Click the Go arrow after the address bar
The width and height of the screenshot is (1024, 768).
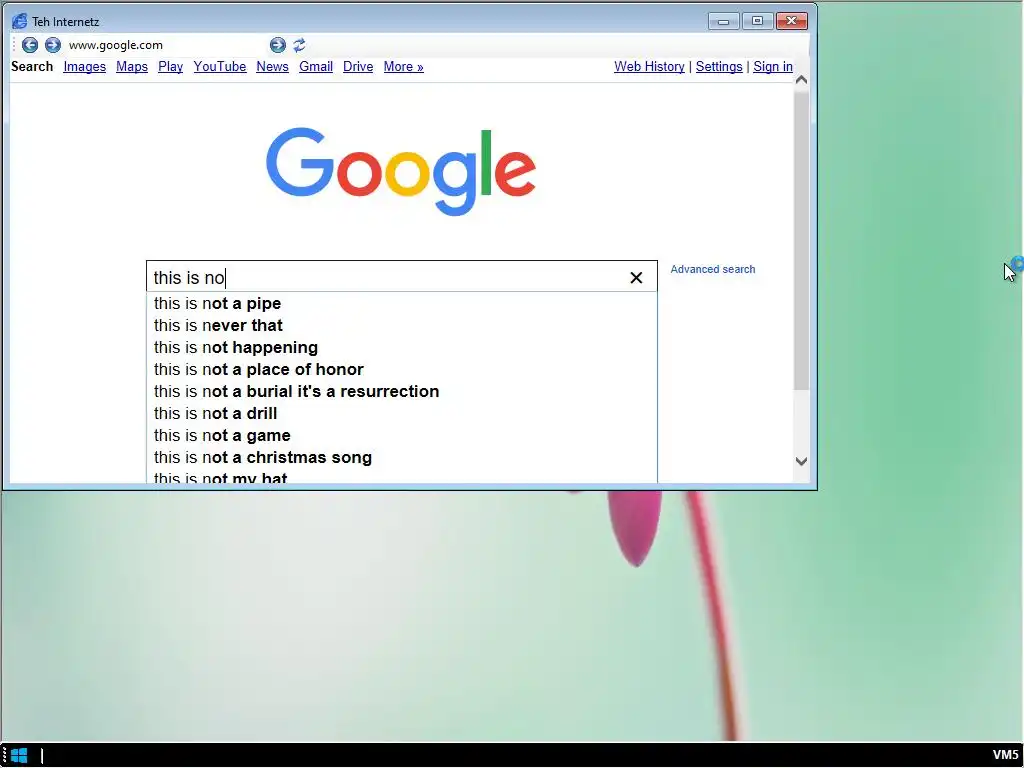coord(278,45)
